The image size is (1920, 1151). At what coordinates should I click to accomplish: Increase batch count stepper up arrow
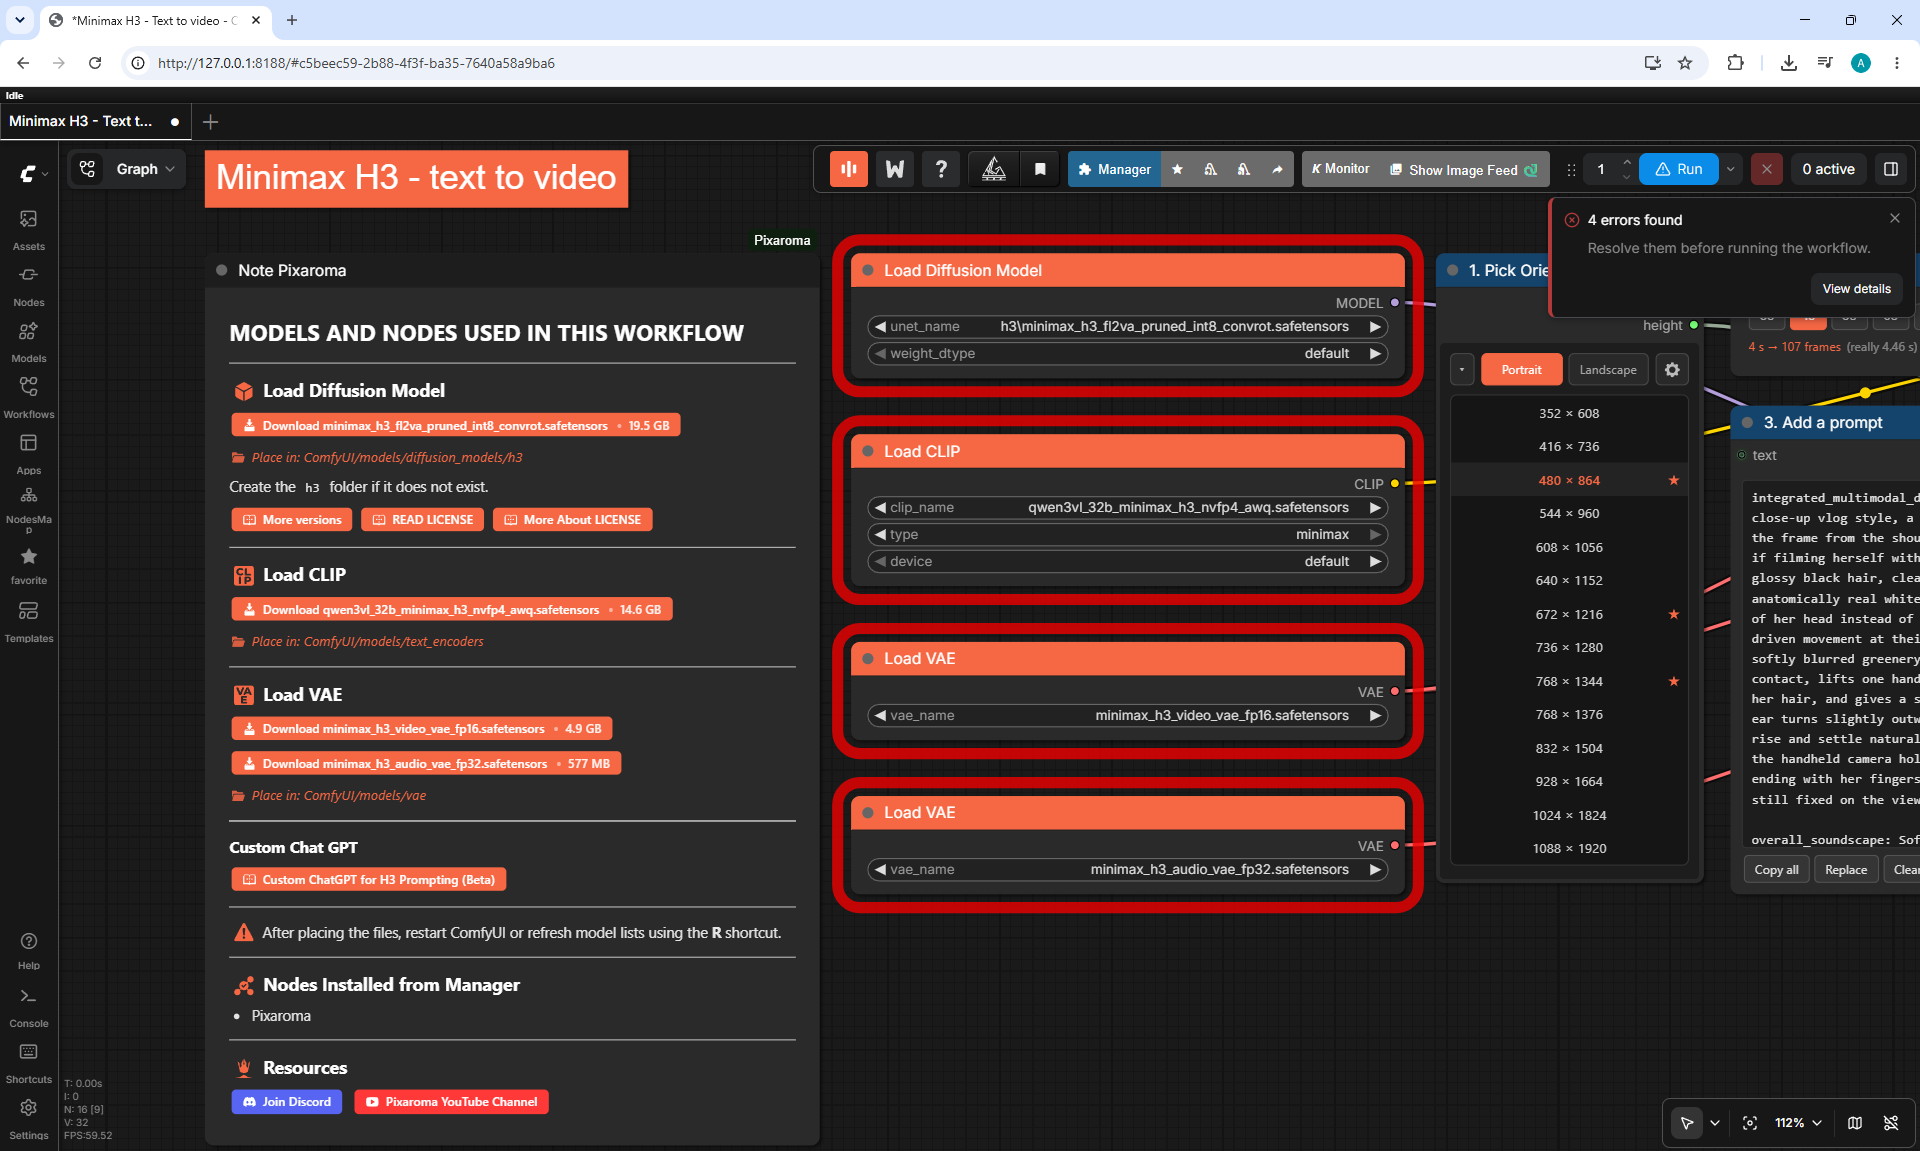coord(1627,162)
